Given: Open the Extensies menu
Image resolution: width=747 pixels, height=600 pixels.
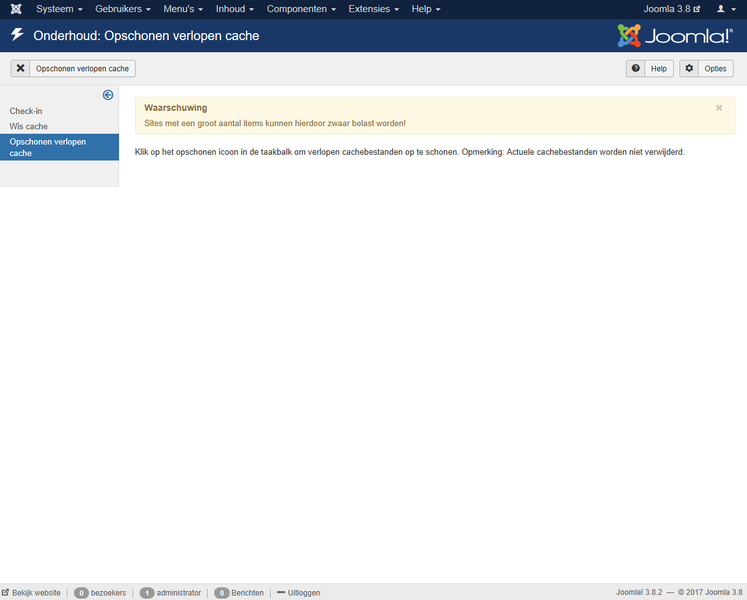Looking at the screenshot, I should click(x=374, y=9).
